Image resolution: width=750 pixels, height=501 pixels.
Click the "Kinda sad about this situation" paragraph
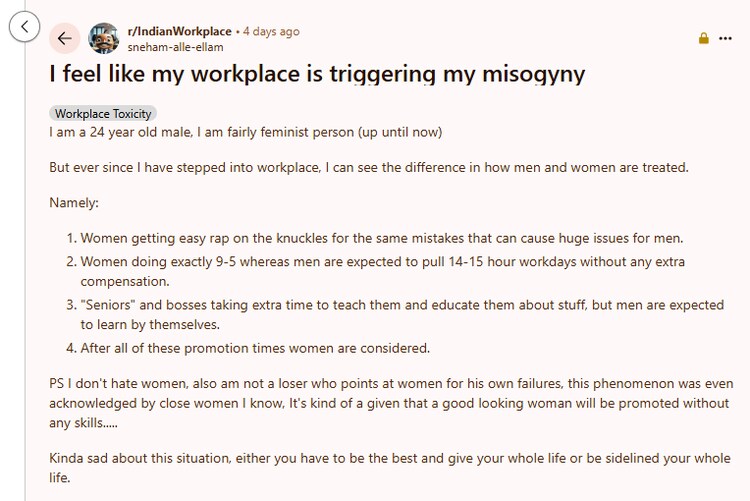(391, 468)
